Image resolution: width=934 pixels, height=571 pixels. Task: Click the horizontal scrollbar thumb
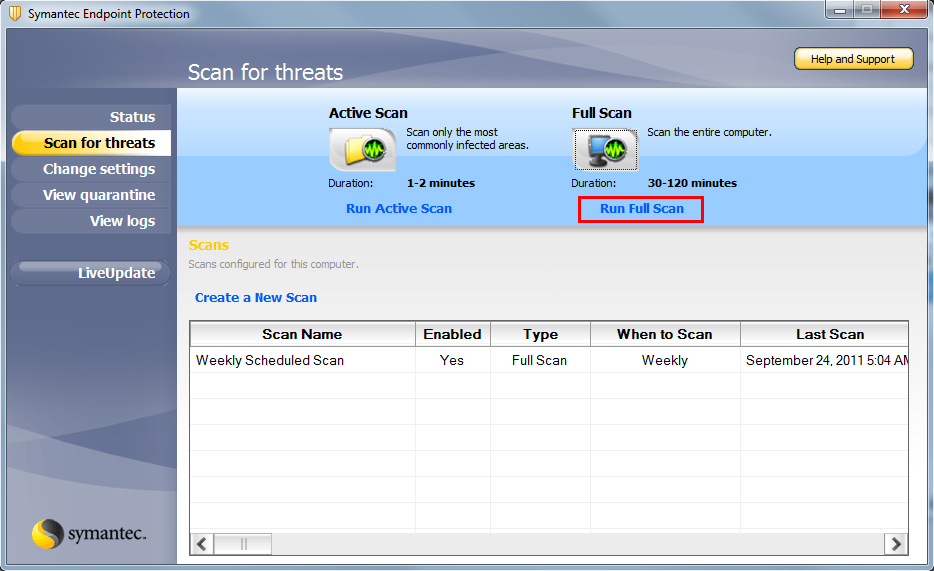(243, 544)
